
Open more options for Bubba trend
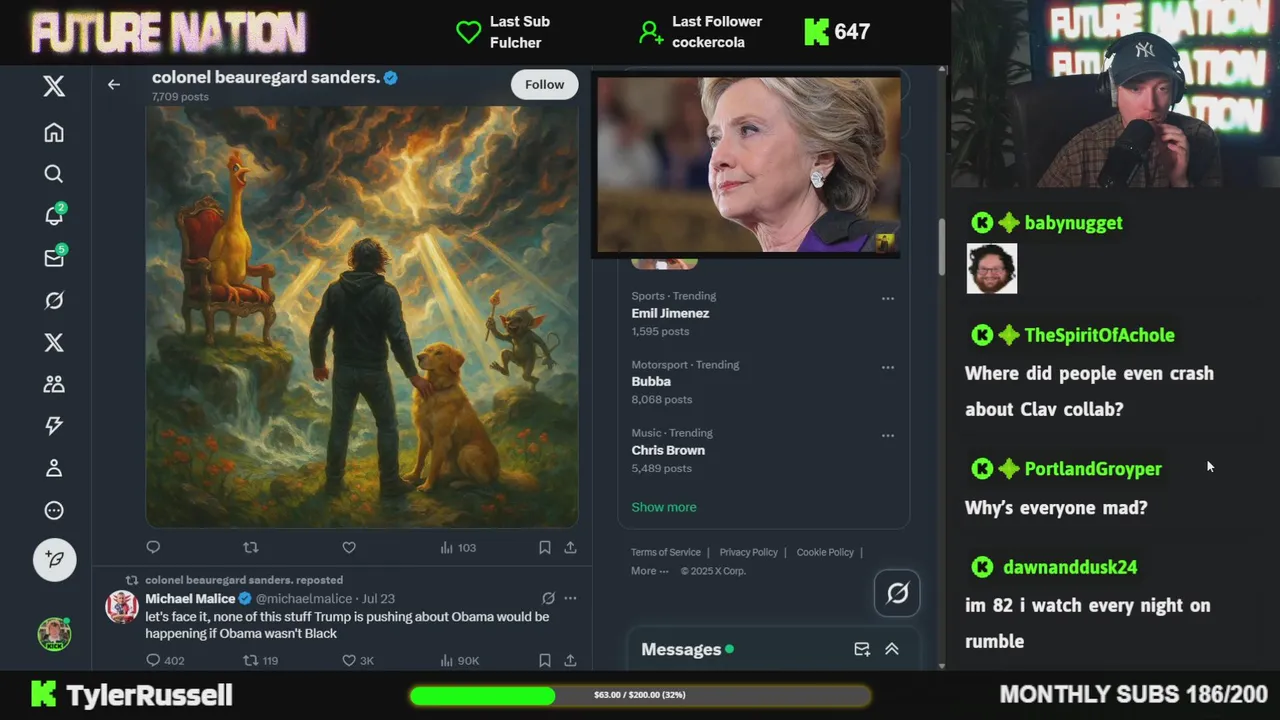click(887, 367)
